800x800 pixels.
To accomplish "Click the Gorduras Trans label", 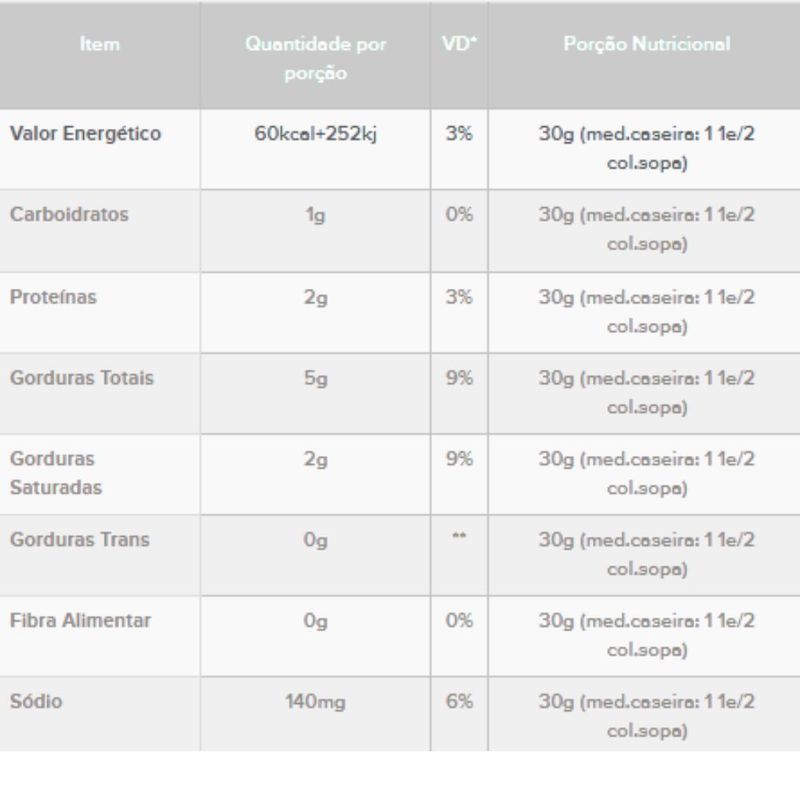I will [80, 540].
